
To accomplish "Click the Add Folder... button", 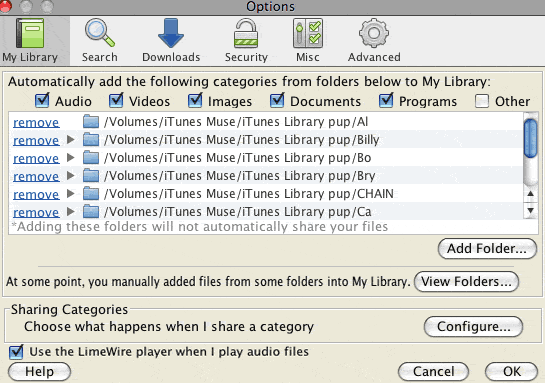I will [487, 248].
